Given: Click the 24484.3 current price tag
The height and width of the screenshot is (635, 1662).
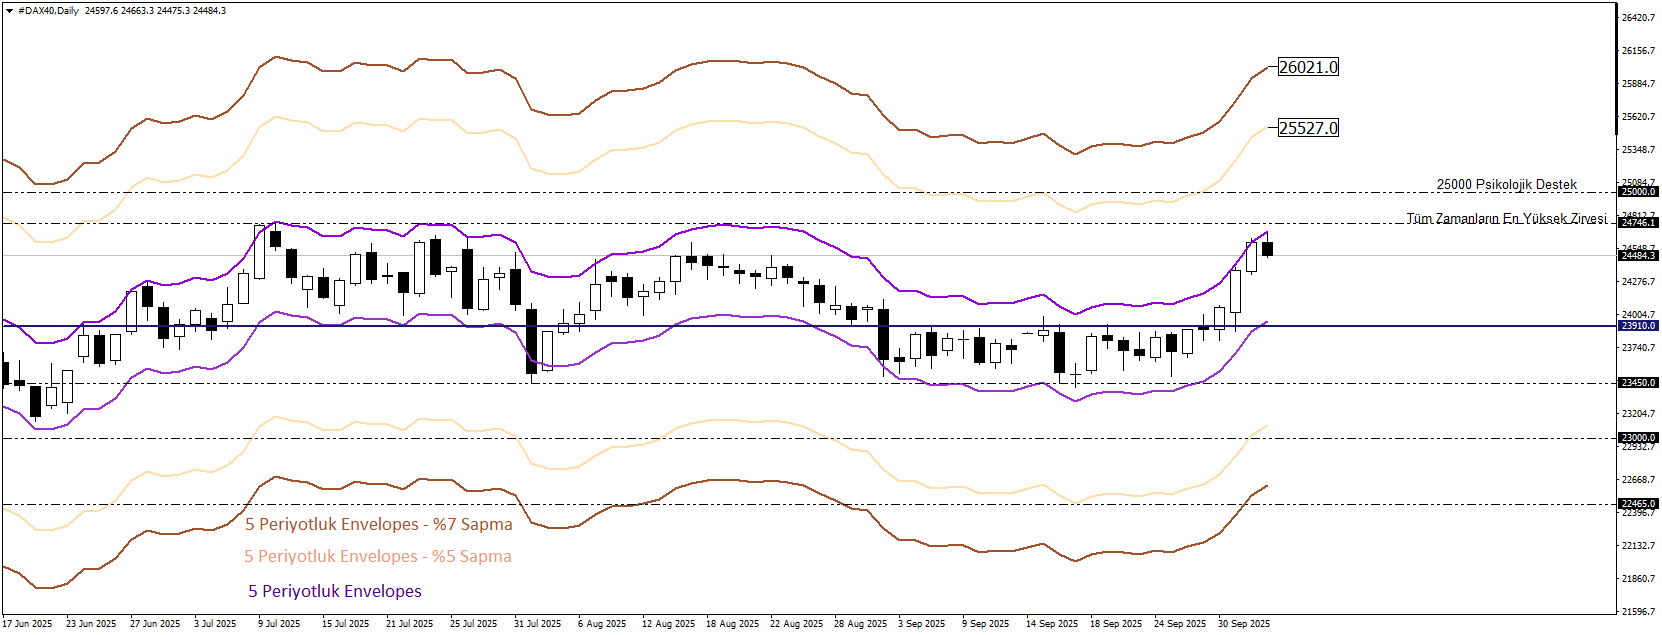Looking at the screenshot, I should point(1638,256).
